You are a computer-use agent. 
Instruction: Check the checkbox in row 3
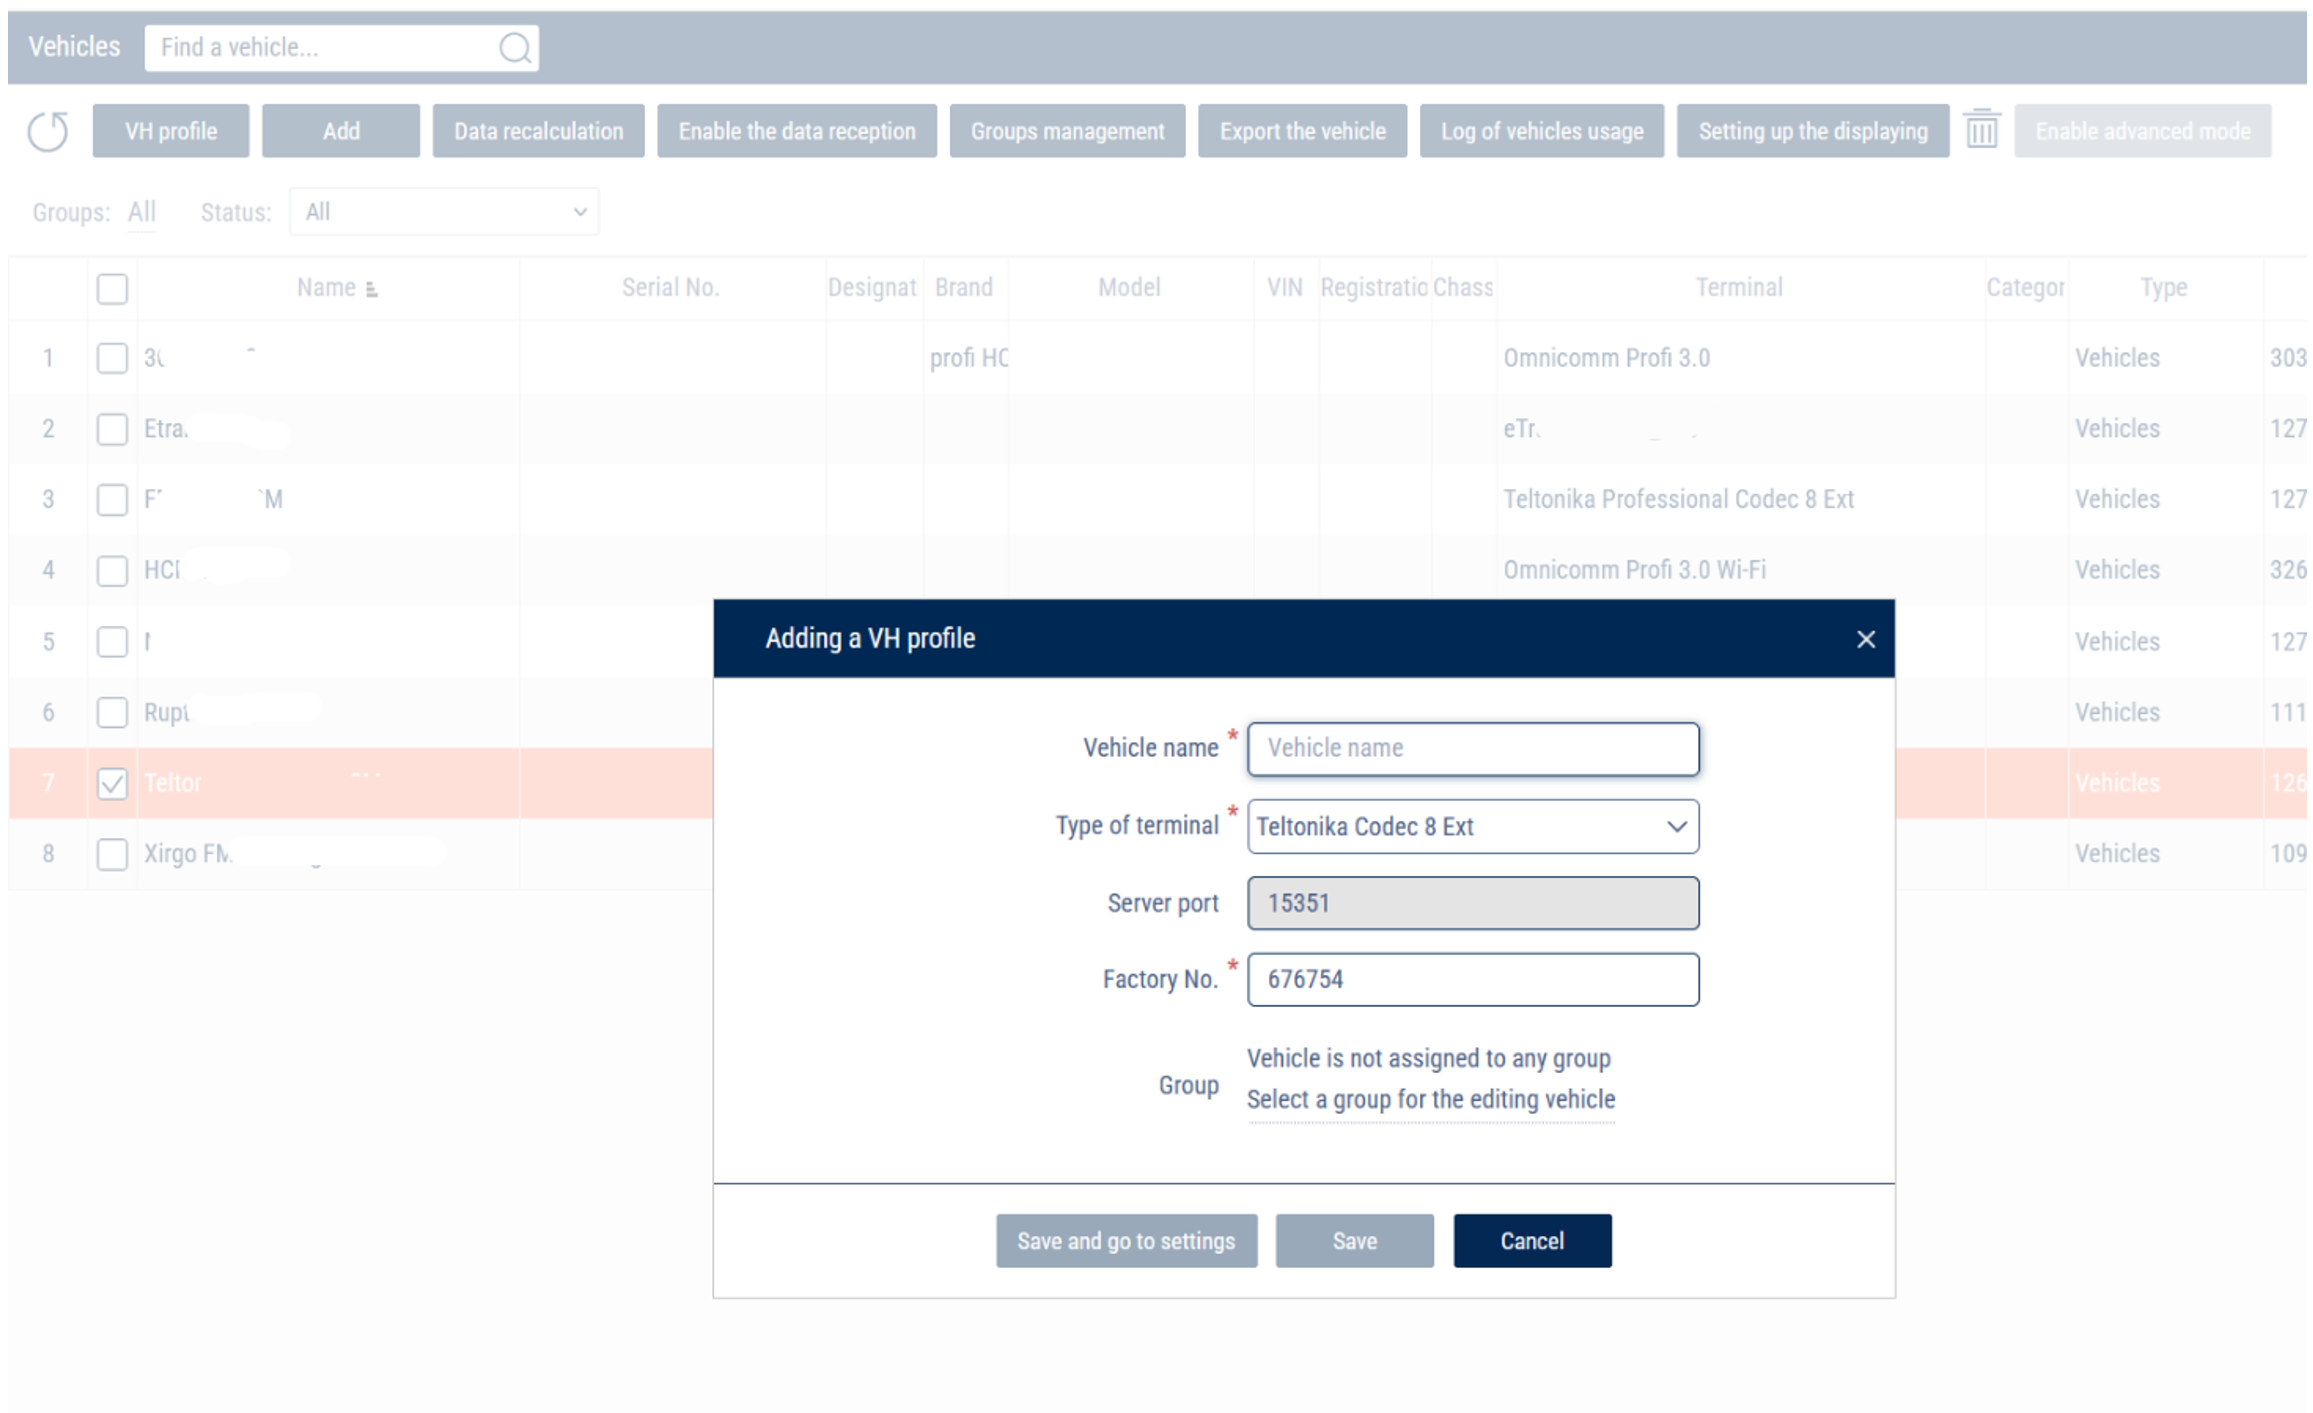coord(112,499)
